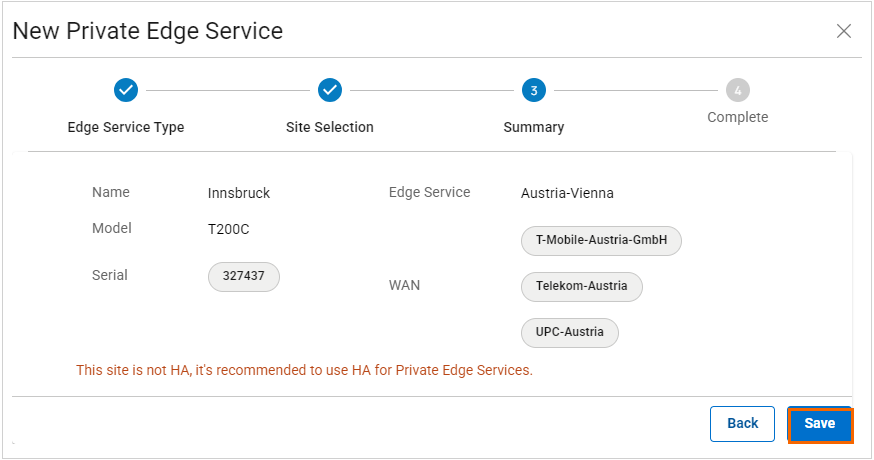Click the dialog title New Private Edge Service
The image size is (874, 460).
point(148,31)
